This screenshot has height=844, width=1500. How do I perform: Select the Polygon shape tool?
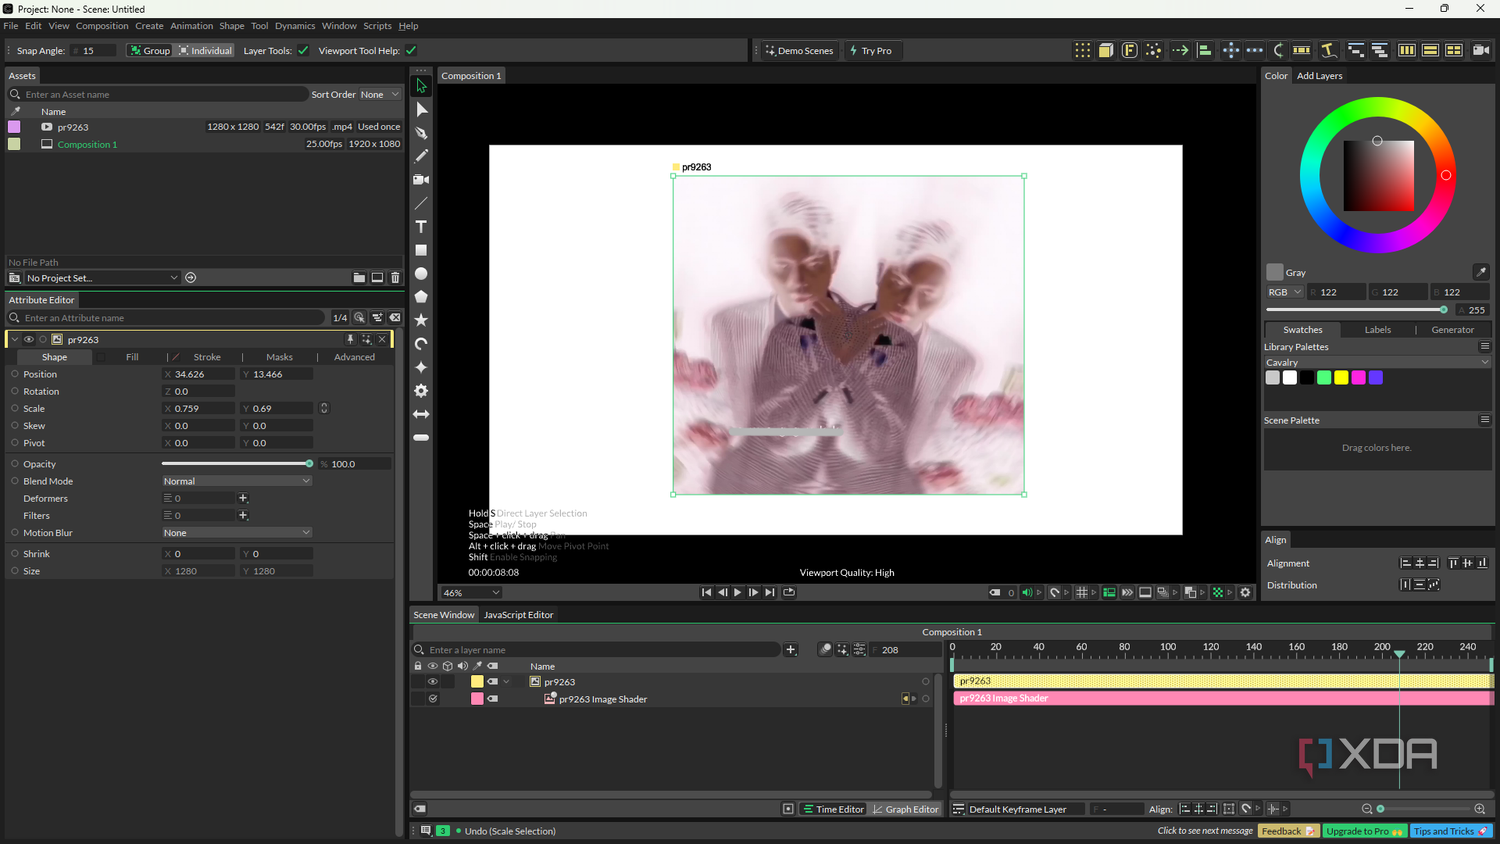click(421, 297)
